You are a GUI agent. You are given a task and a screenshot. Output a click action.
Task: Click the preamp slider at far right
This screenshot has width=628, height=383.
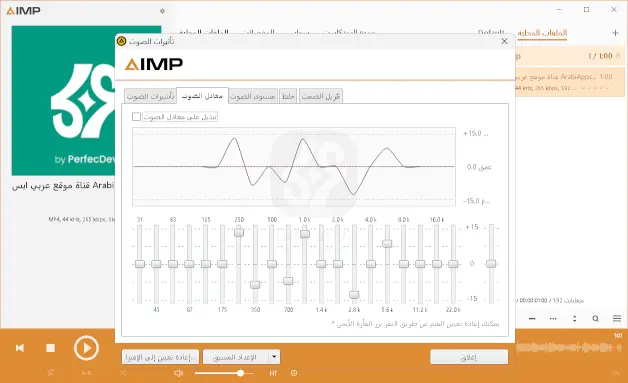click(x=491, y=263)
